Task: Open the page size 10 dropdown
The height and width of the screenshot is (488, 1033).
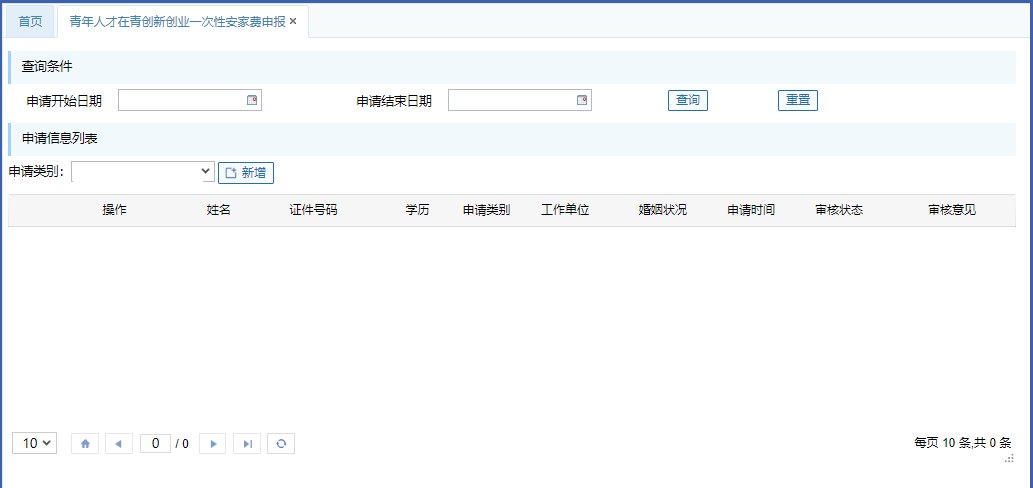Action: [34, 443]
